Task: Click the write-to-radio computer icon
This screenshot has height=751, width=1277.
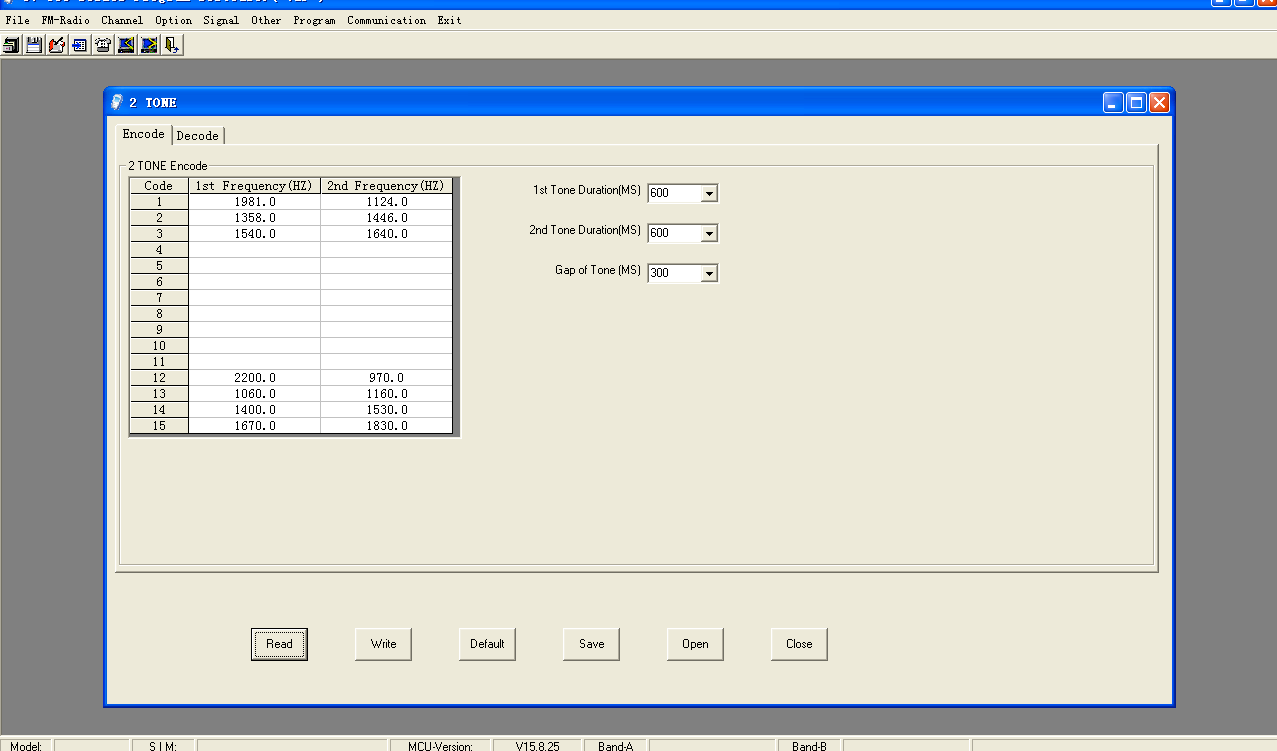Action: coord(149,45)
